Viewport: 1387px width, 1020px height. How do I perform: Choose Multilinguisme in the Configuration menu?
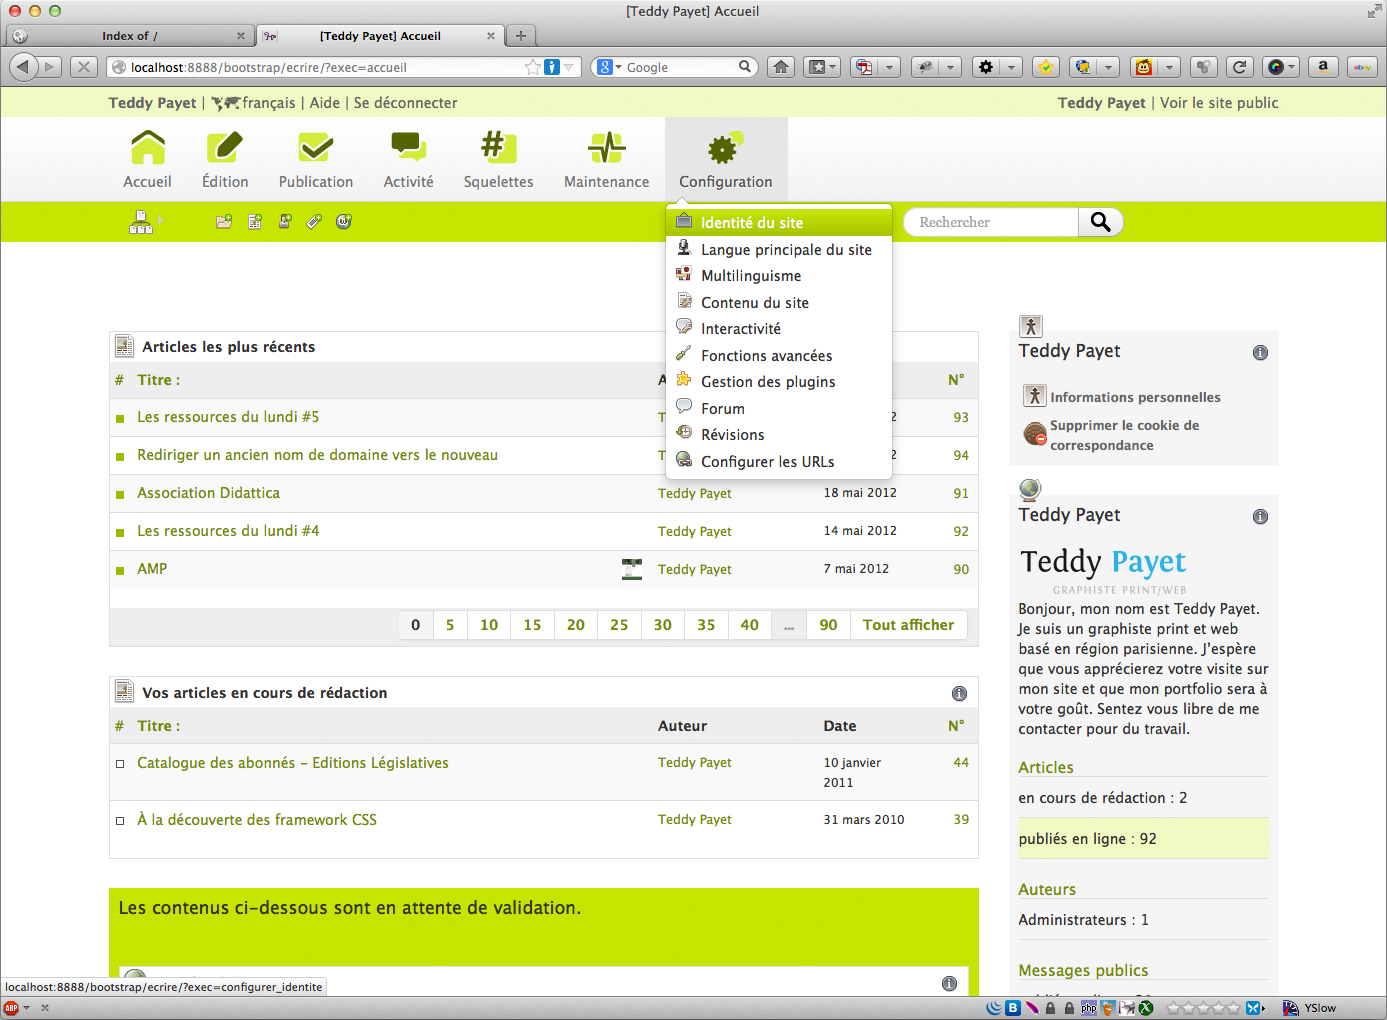click(x=750, y=276)
